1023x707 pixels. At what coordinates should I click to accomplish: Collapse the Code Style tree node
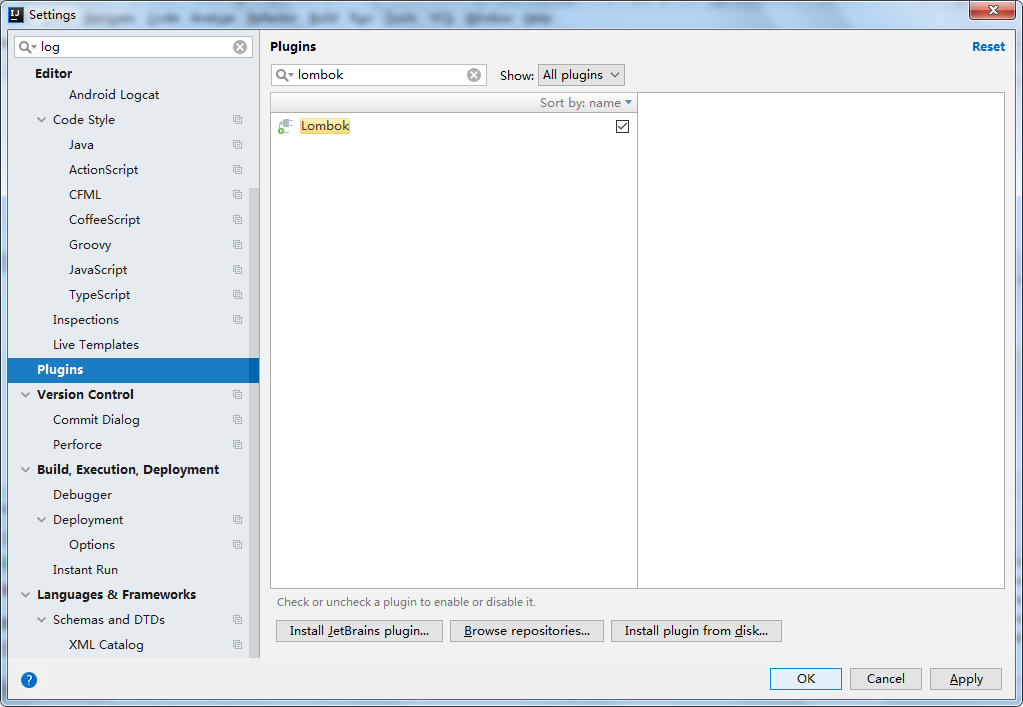coord(42,120)
